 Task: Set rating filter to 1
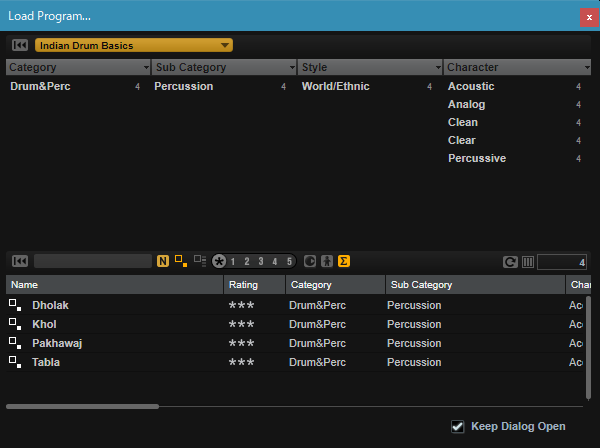233,262
